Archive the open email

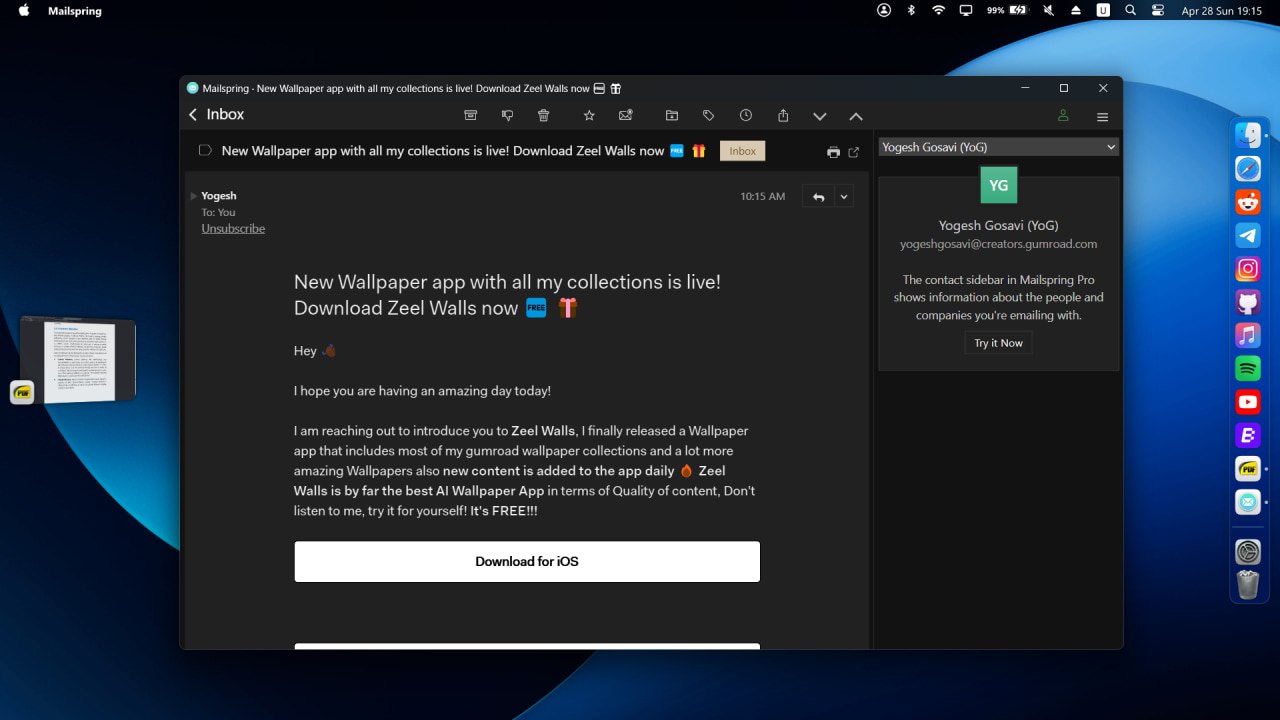471,116
